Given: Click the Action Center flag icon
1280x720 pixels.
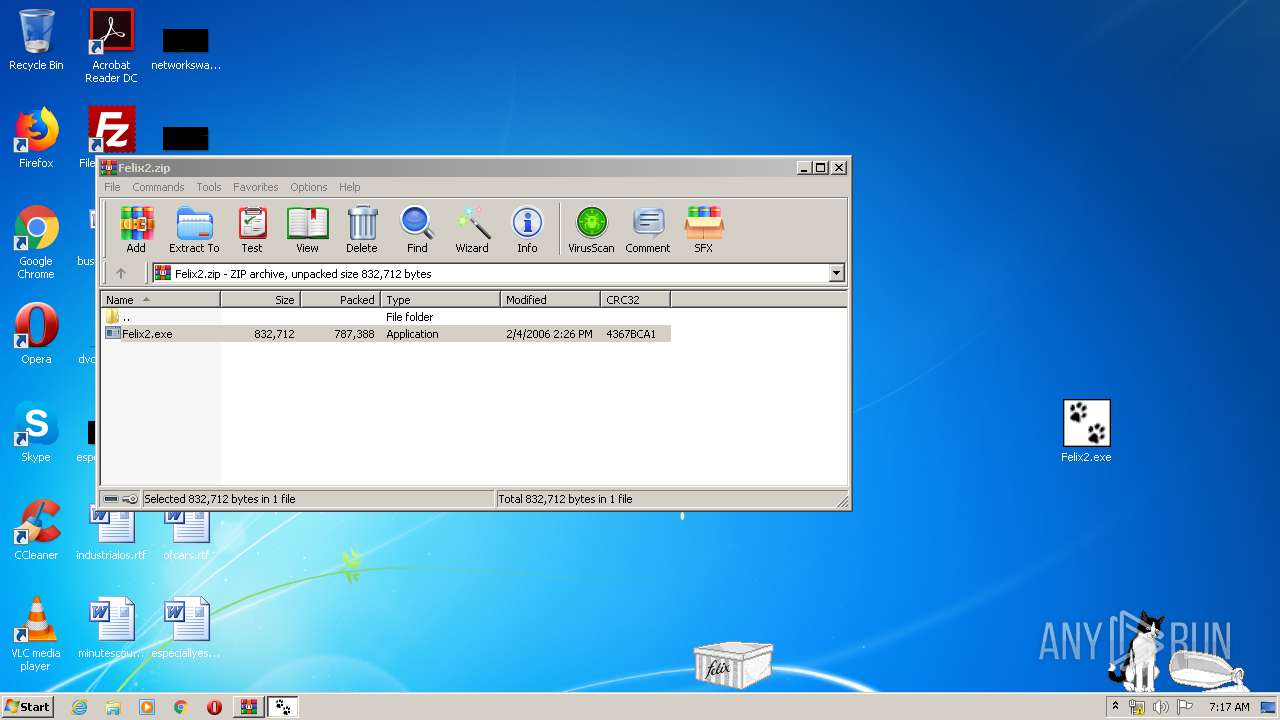Looking at the screenshot, I should (x=1184, y=707).
